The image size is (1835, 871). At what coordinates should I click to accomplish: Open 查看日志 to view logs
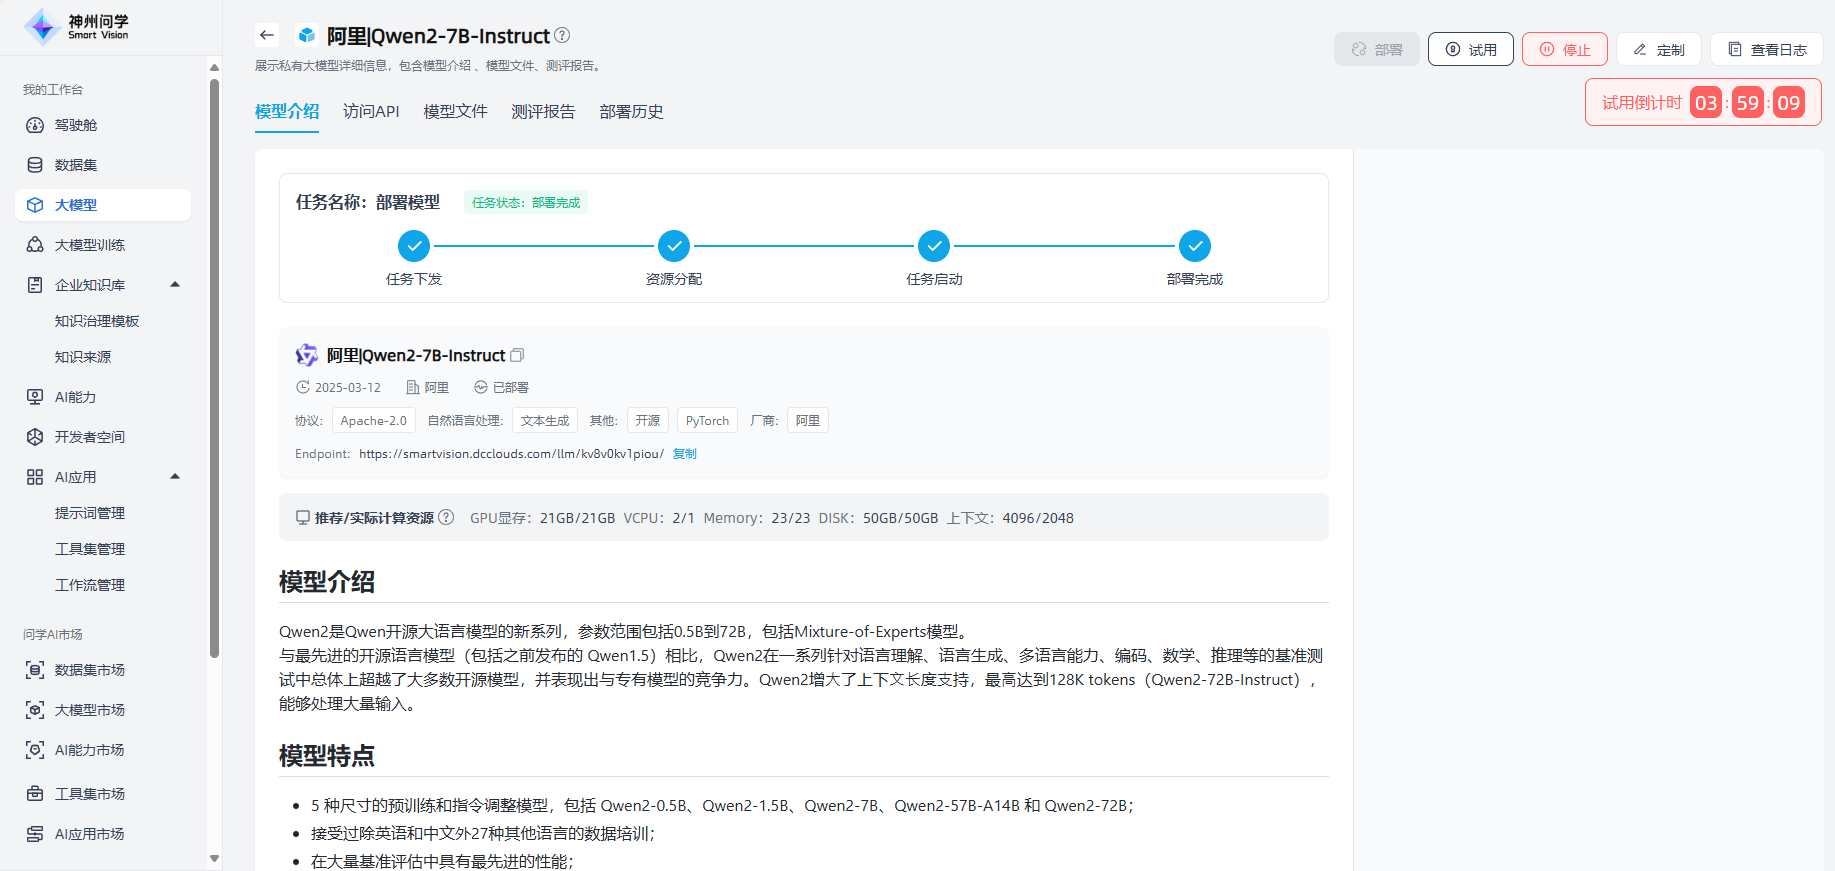point(1766,49)
